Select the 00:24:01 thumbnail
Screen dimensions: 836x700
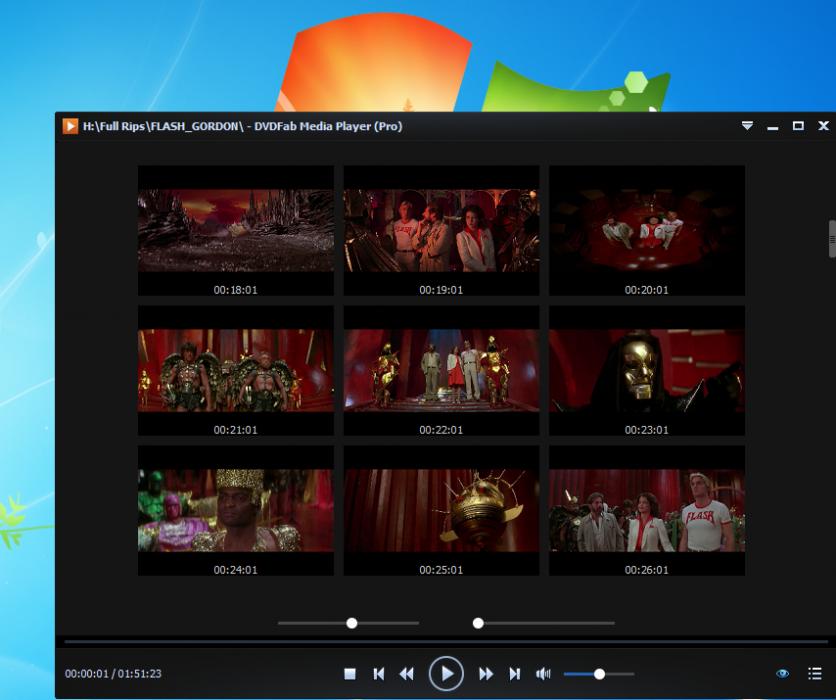tap(236, 511)
